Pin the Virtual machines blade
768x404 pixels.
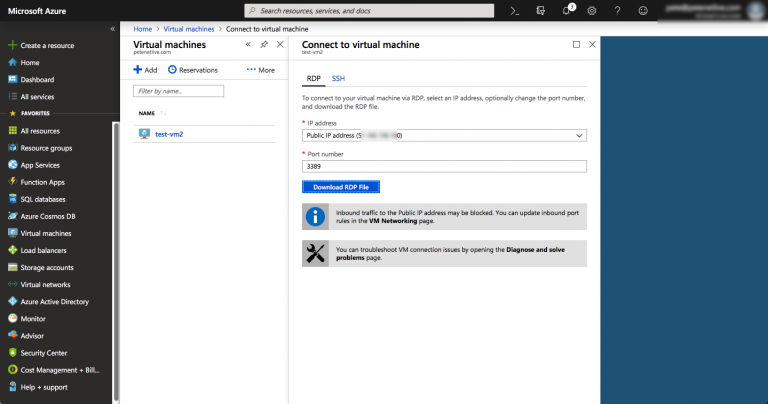[264, 45]
